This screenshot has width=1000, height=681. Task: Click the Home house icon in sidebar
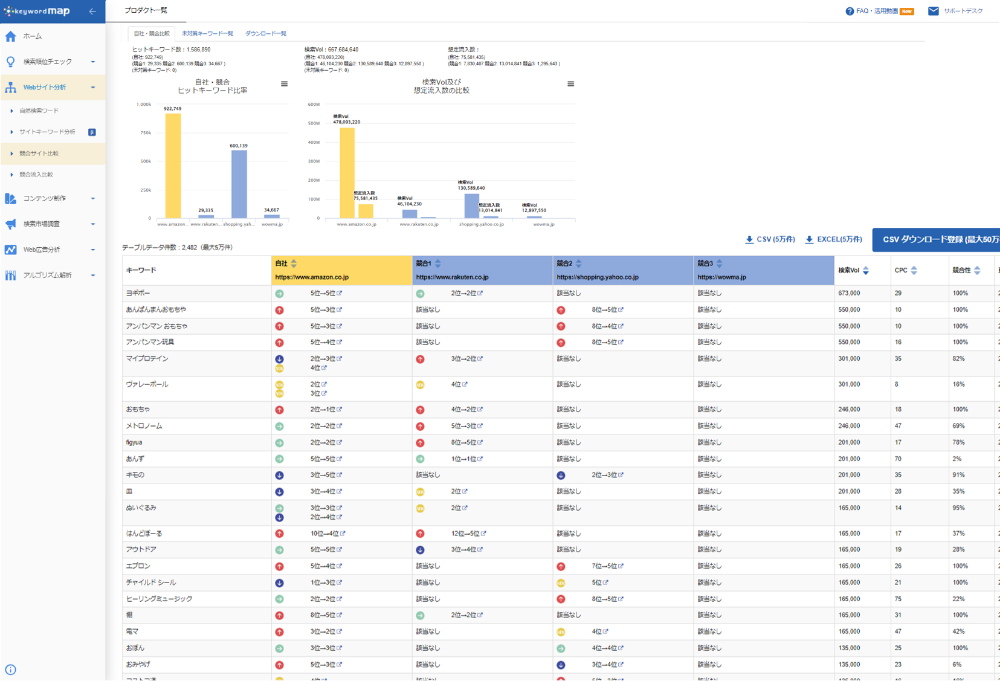click(10, 36)
